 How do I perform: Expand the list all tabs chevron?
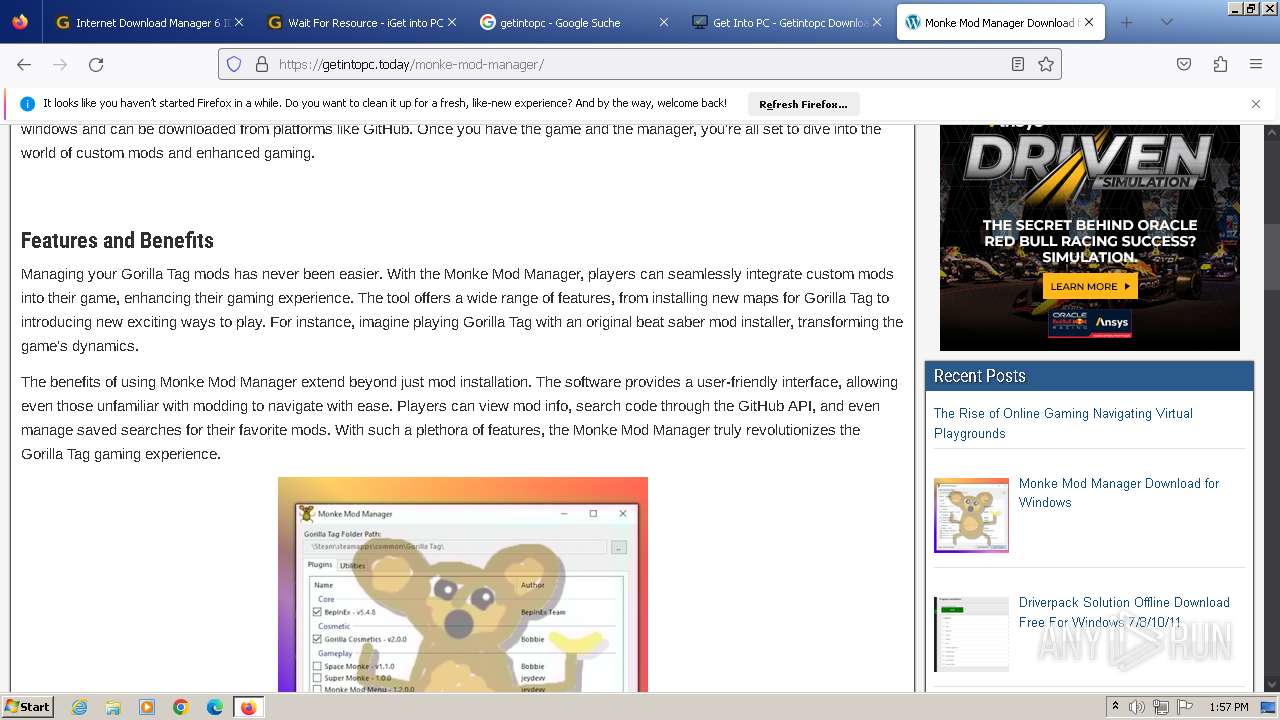click(x=1166, y=22)
